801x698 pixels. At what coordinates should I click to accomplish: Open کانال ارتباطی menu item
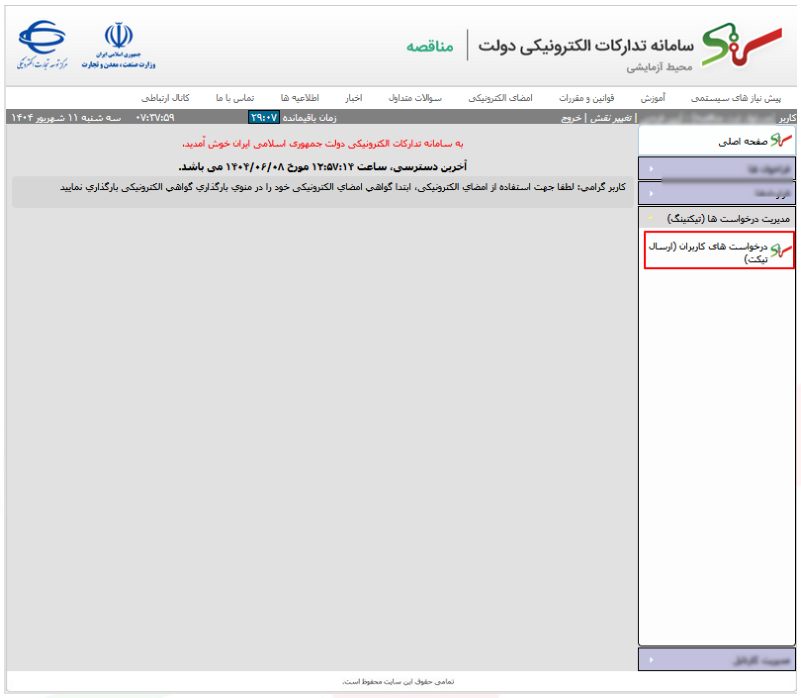click(x=165, y=98)
